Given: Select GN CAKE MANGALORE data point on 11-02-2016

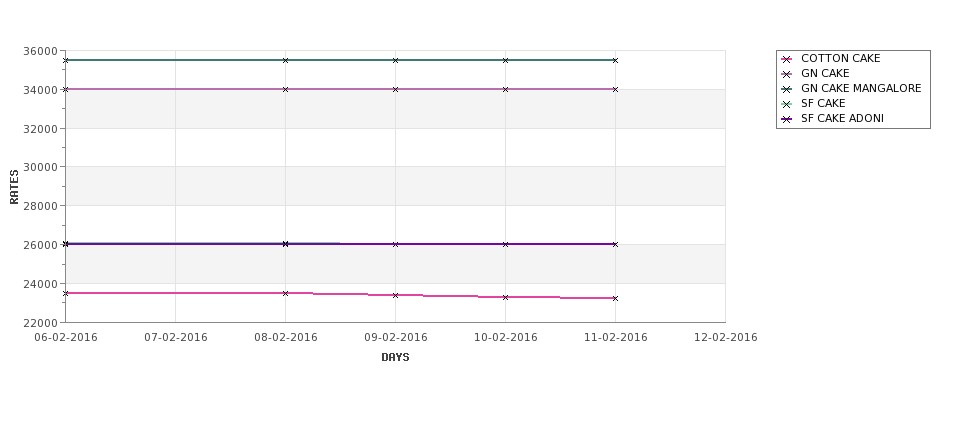Looking at the screenshot, I should [616, 60].
